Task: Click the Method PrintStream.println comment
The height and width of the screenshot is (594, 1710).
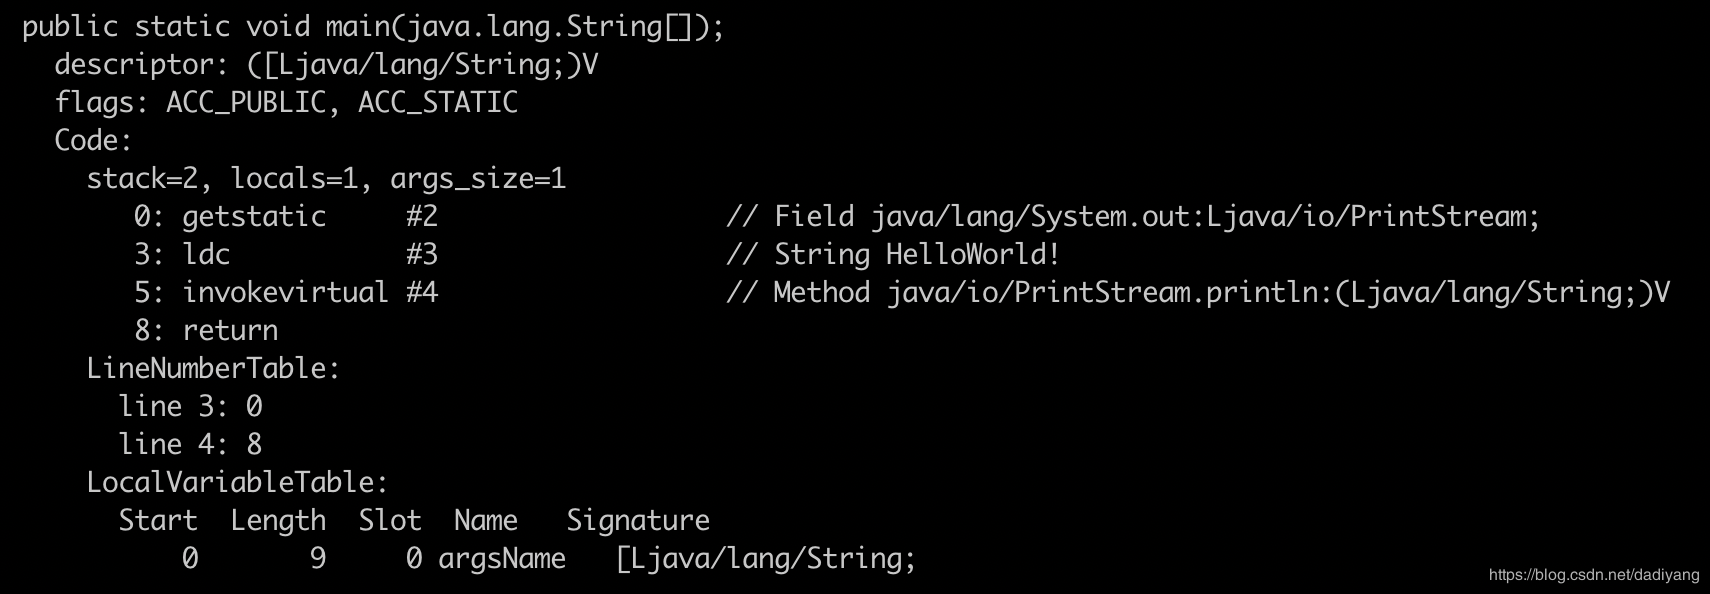Action: pos(1198,292)
